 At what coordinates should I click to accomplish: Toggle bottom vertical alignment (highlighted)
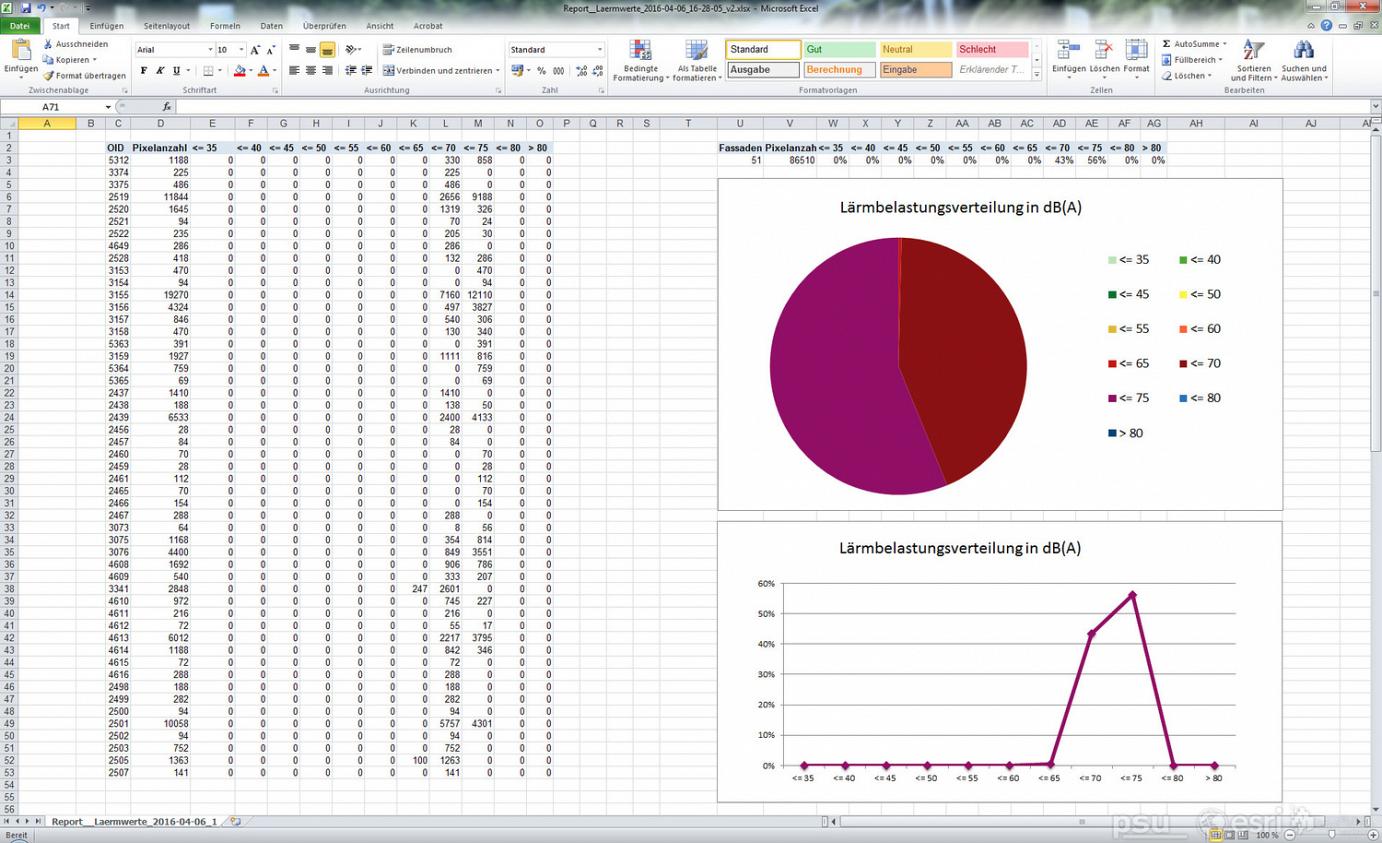pyautogui.click(x=327, y=49)
